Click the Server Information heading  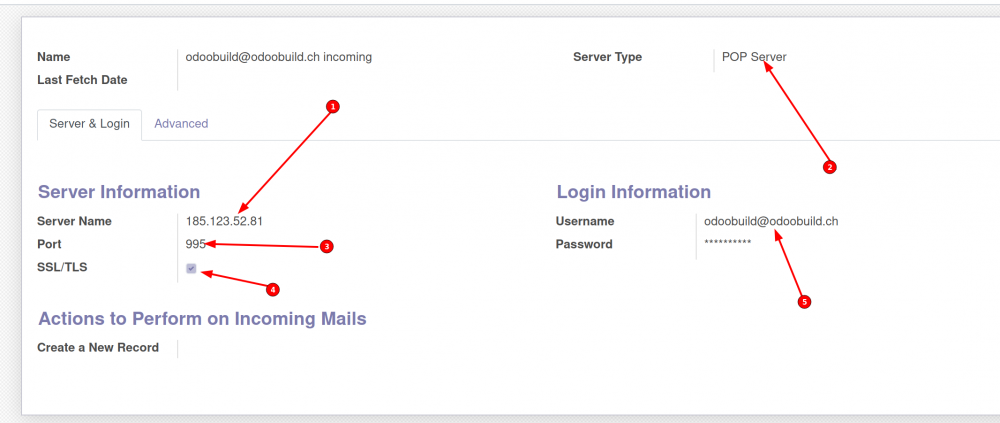pyautogui.click(x=119, y=192)
